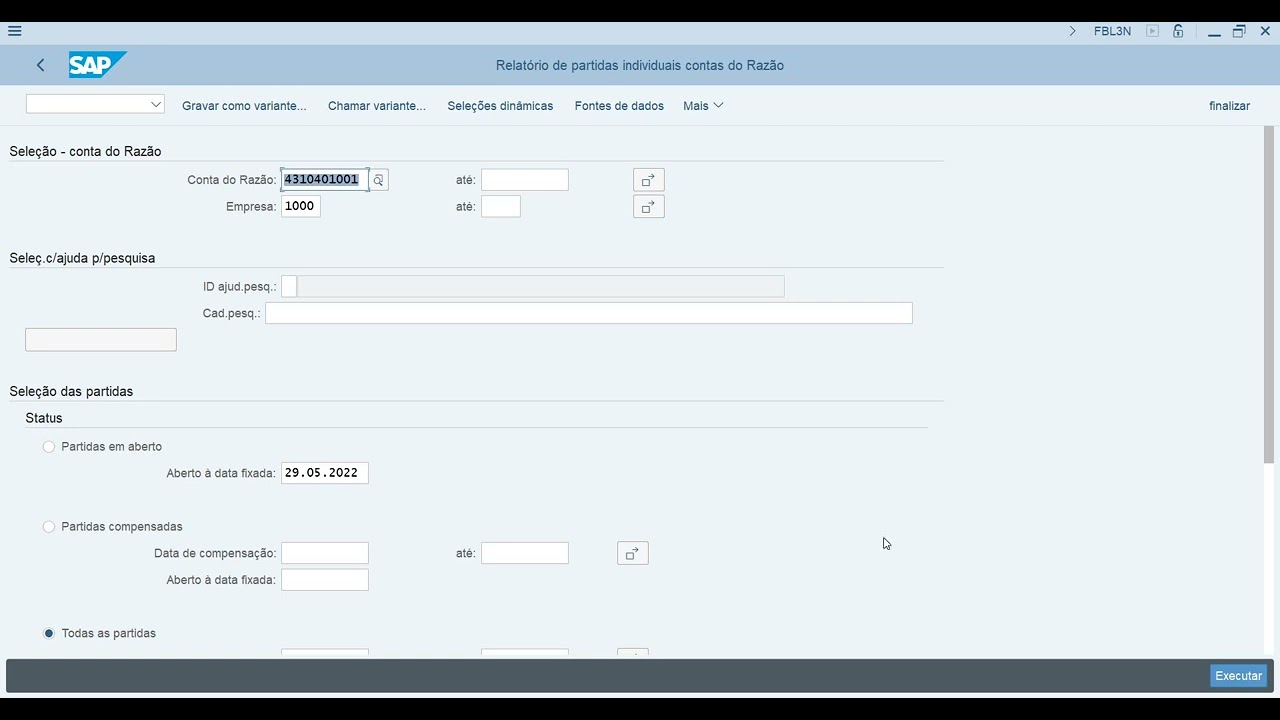1280x720 pixels.
Task: Expand the Mais menu
Action: tap(703, 105)
